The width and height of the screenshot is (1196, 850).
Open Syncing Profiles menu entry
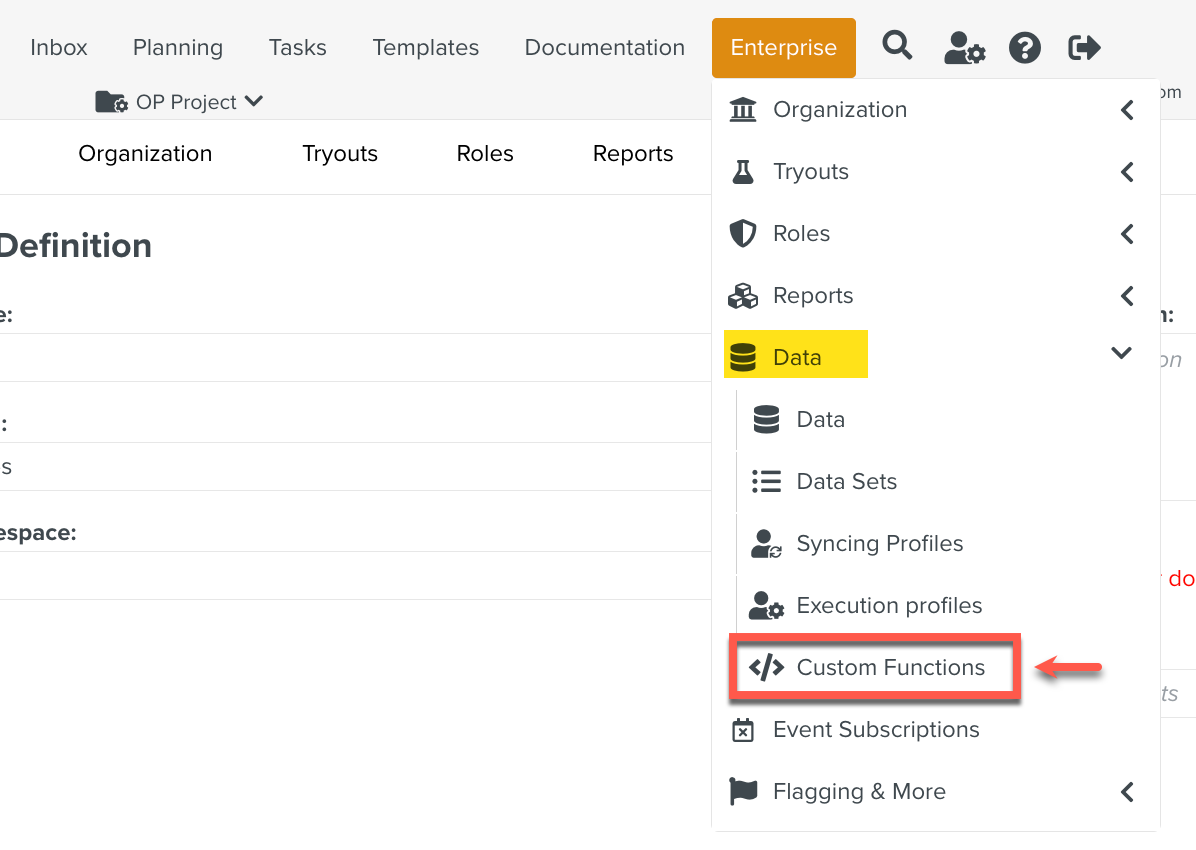tap(879, 544)
